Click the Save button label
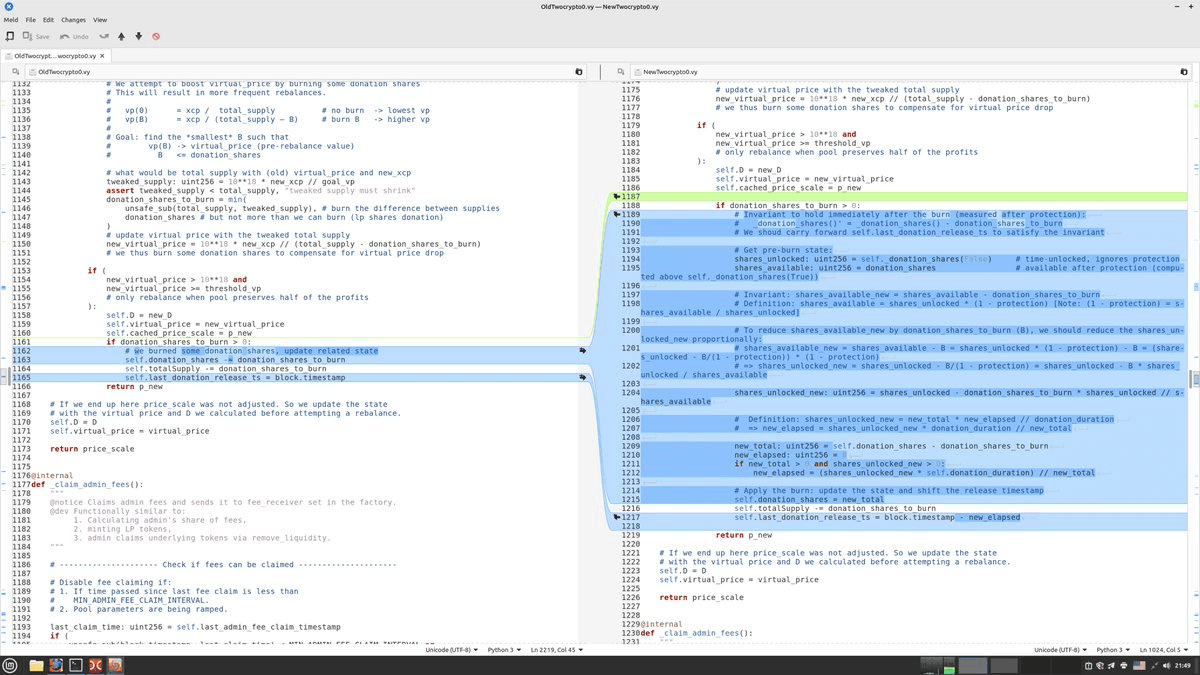 click(x=42, y=36)
